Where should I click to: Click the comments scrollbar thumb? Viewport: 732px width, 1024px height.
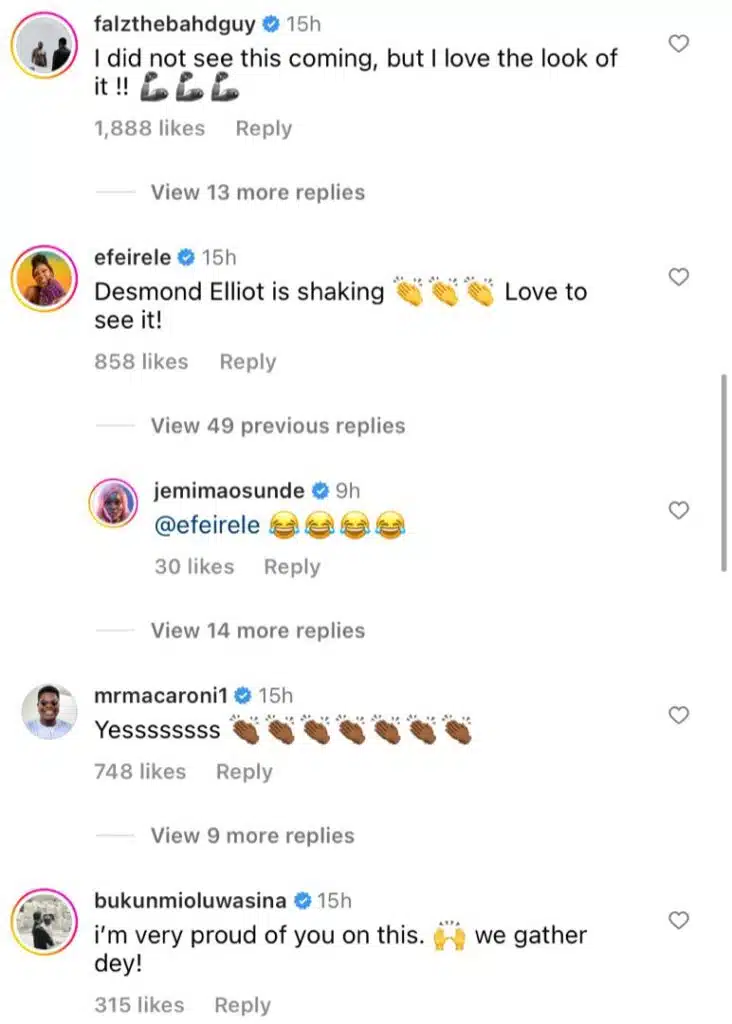point(724,472)
